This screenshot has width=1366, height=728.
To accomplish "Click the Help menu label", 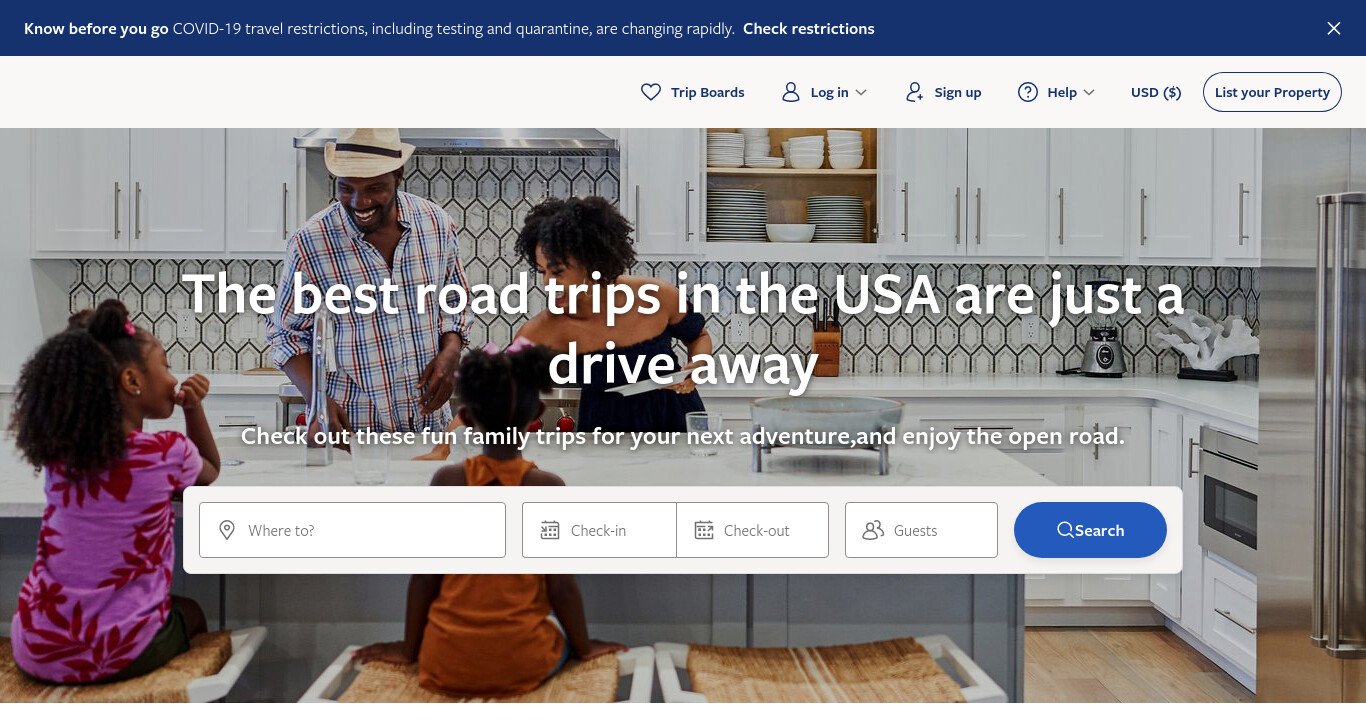I will pos(1062,92).
